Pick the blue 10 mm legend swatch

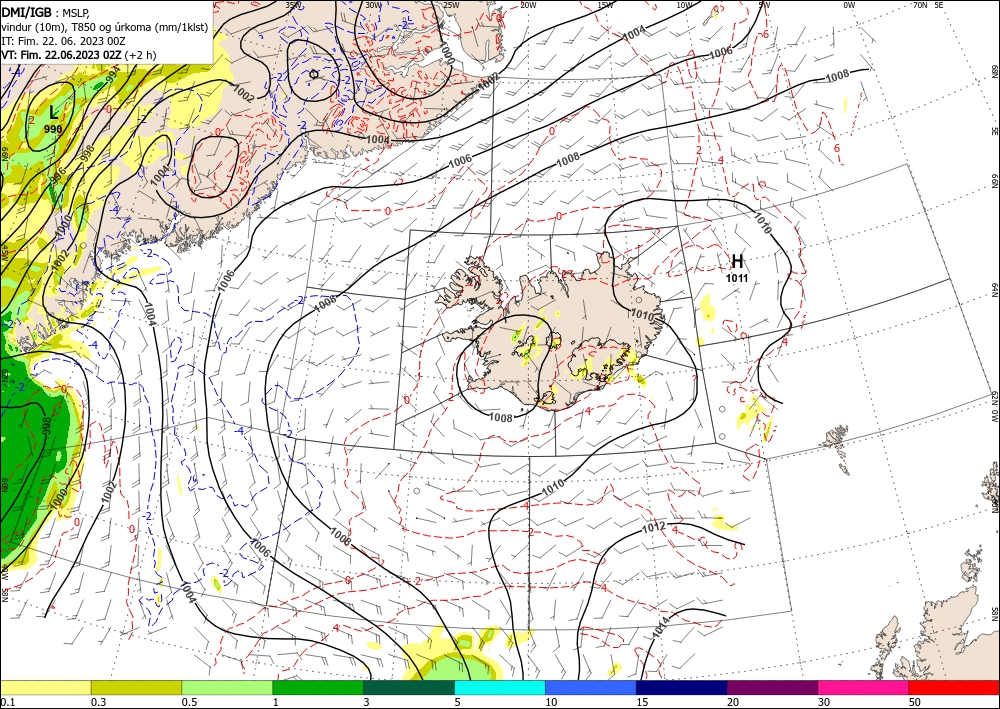tap(591, 687)
